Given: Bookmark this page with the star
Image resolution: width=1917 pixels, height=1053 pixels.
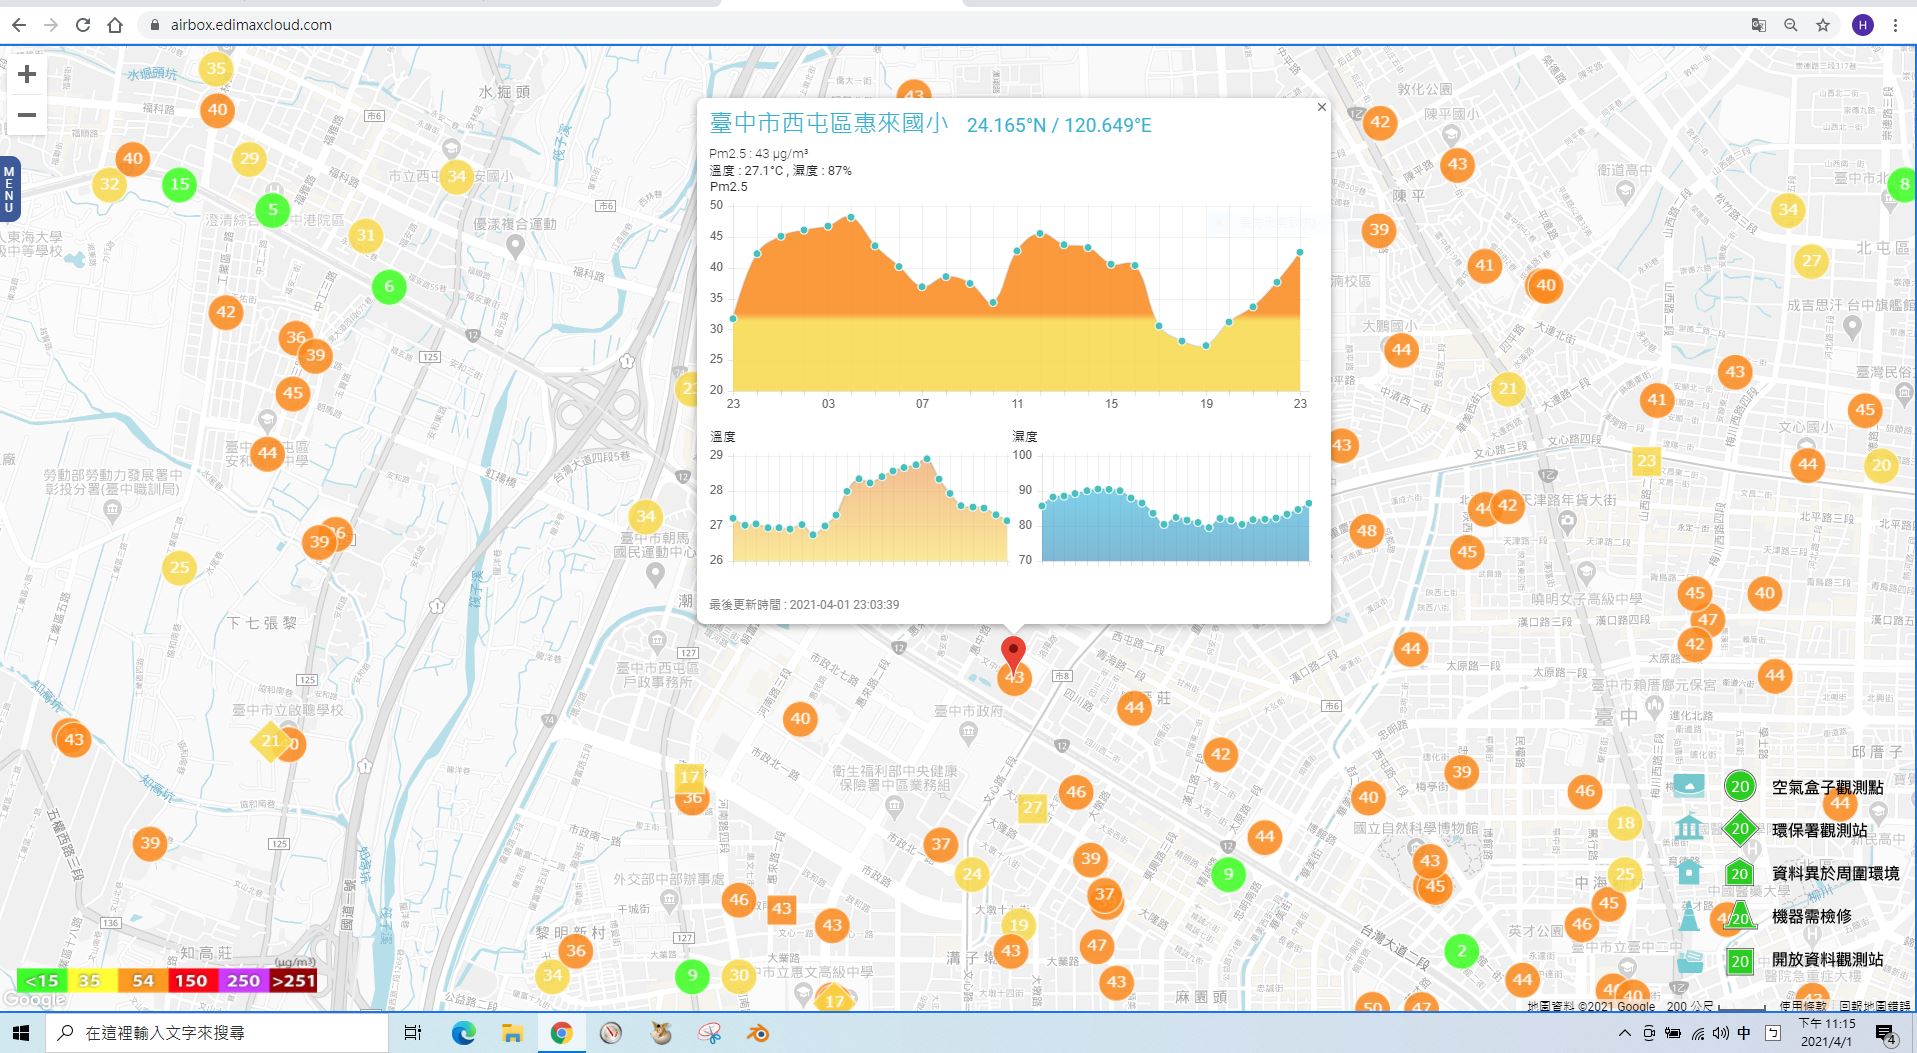Looking at the screenshot, I should [x=1823, y=25].
